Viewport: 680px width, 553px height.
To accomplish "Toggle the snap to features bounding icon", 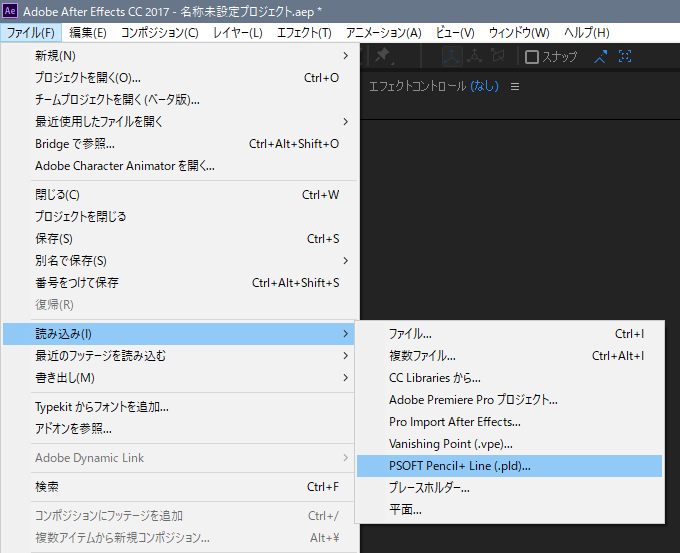I will (625, 56).
